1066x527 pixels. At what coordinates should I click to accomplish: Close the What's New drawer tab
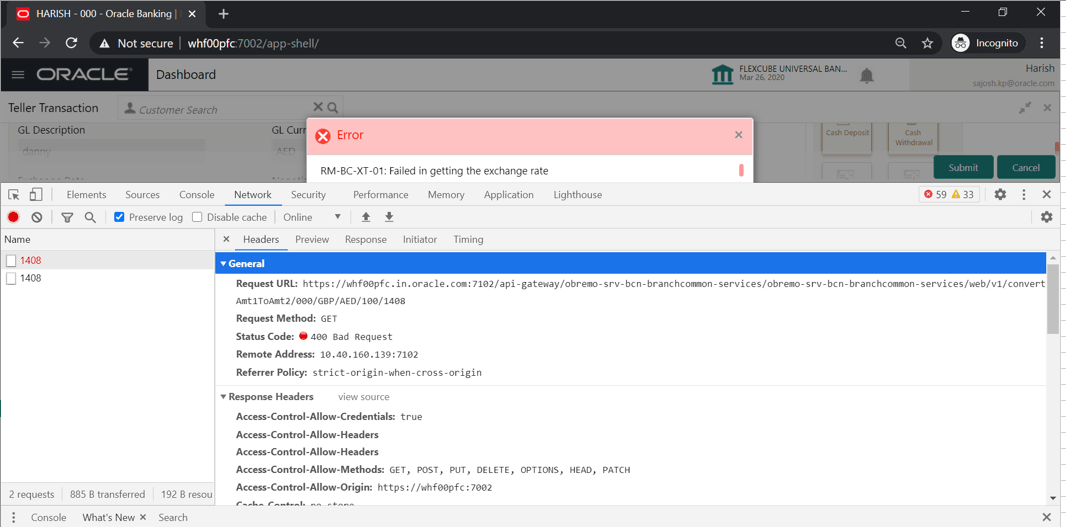143,517
